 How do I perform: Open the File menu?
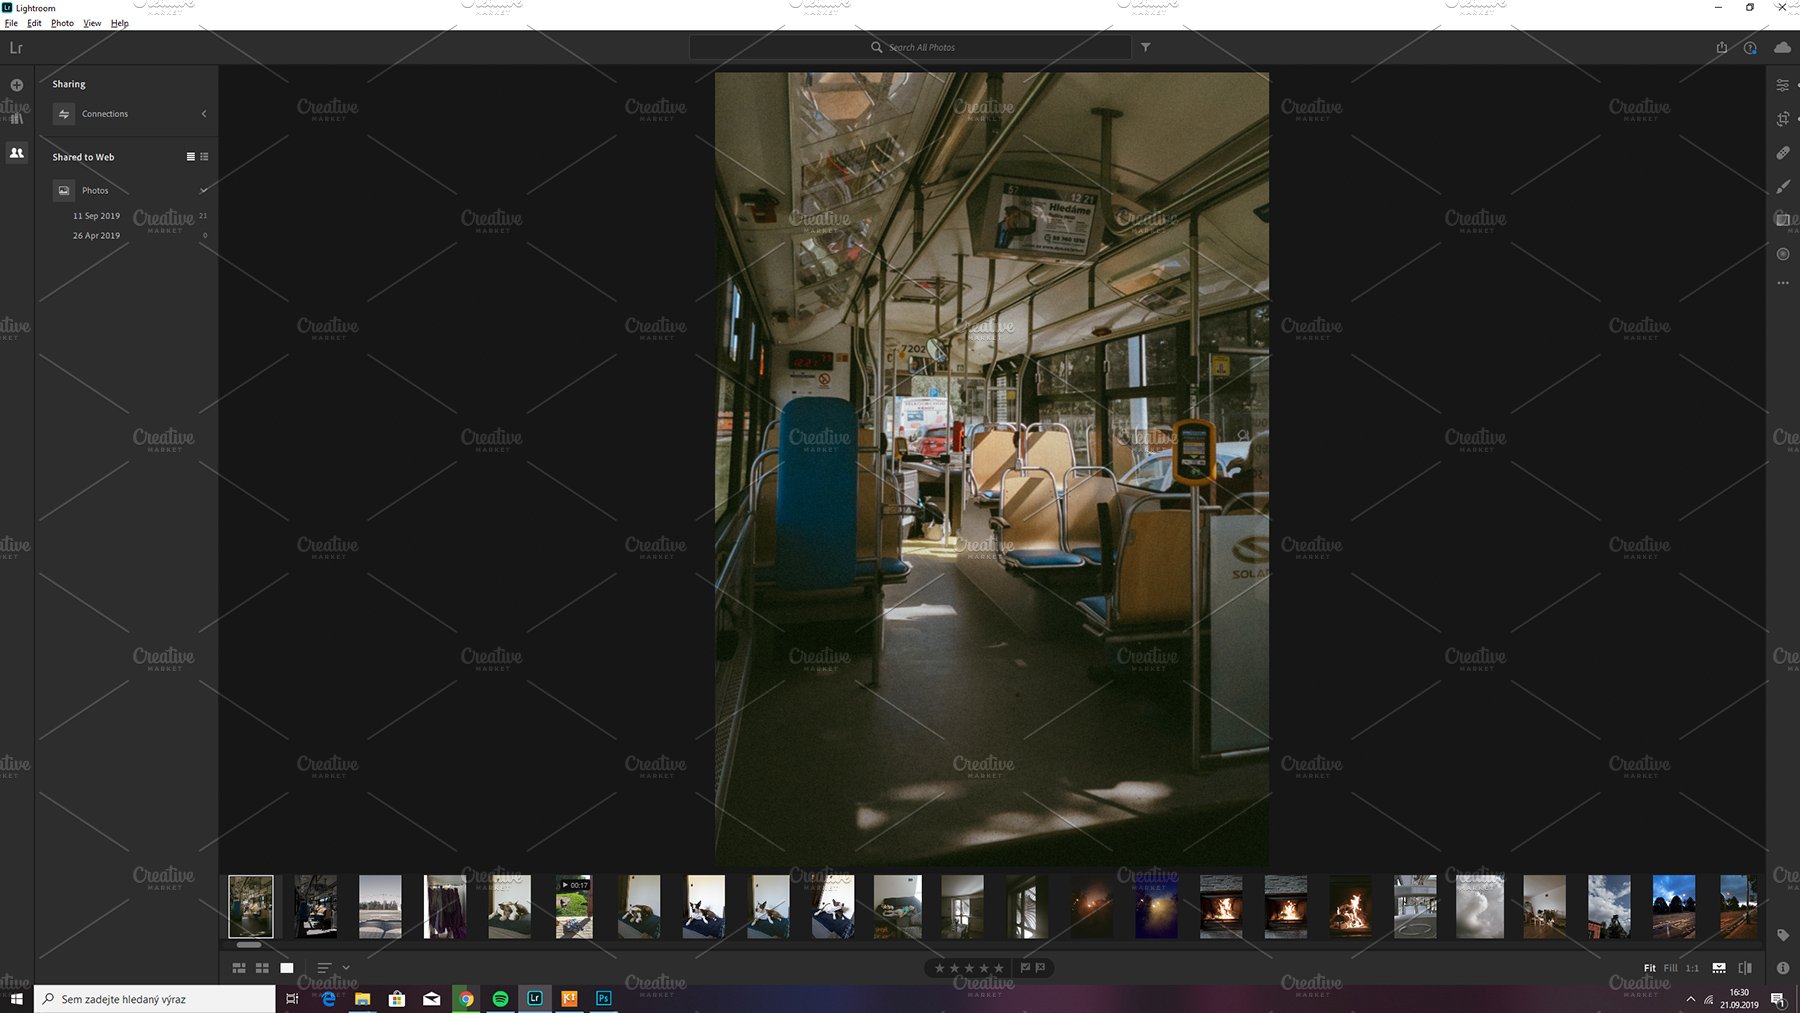tap(11, 23)
